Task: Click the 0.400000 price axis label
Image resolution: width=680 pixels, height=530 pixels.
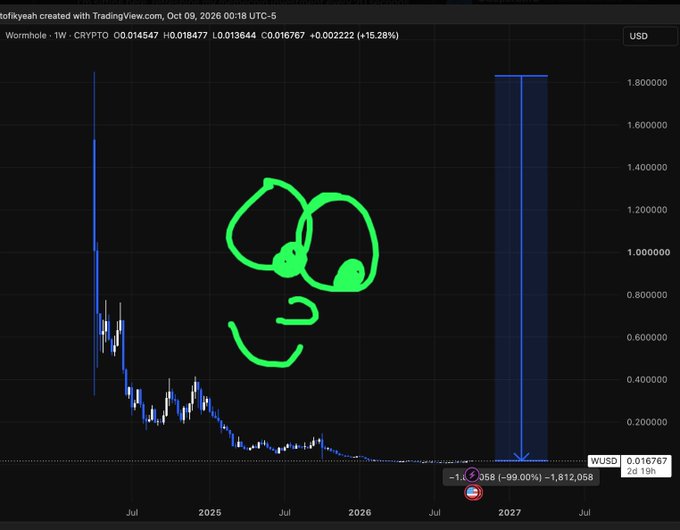Action: tap(647, 380)
